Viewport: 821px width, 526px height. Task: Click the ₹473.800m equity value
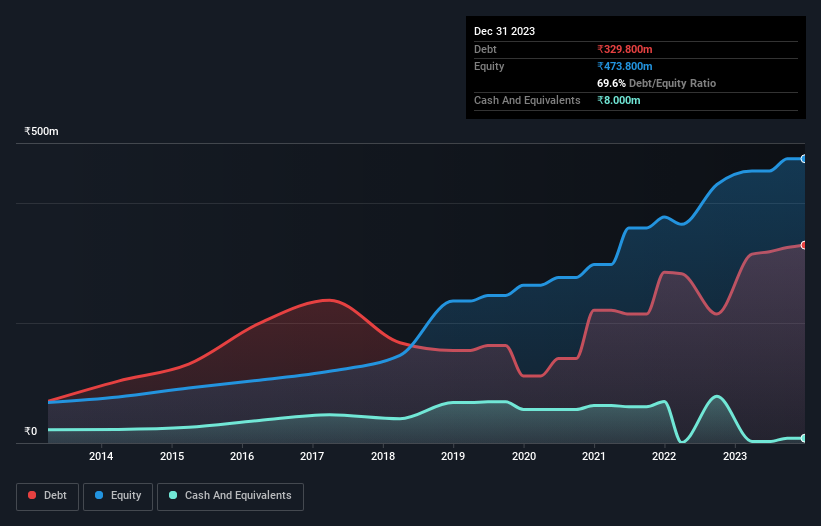coord(625,66)
